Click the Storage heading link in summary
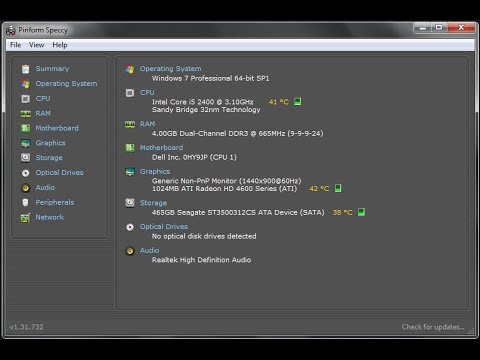This screenshot has height=360, width=480. [153, 203]
